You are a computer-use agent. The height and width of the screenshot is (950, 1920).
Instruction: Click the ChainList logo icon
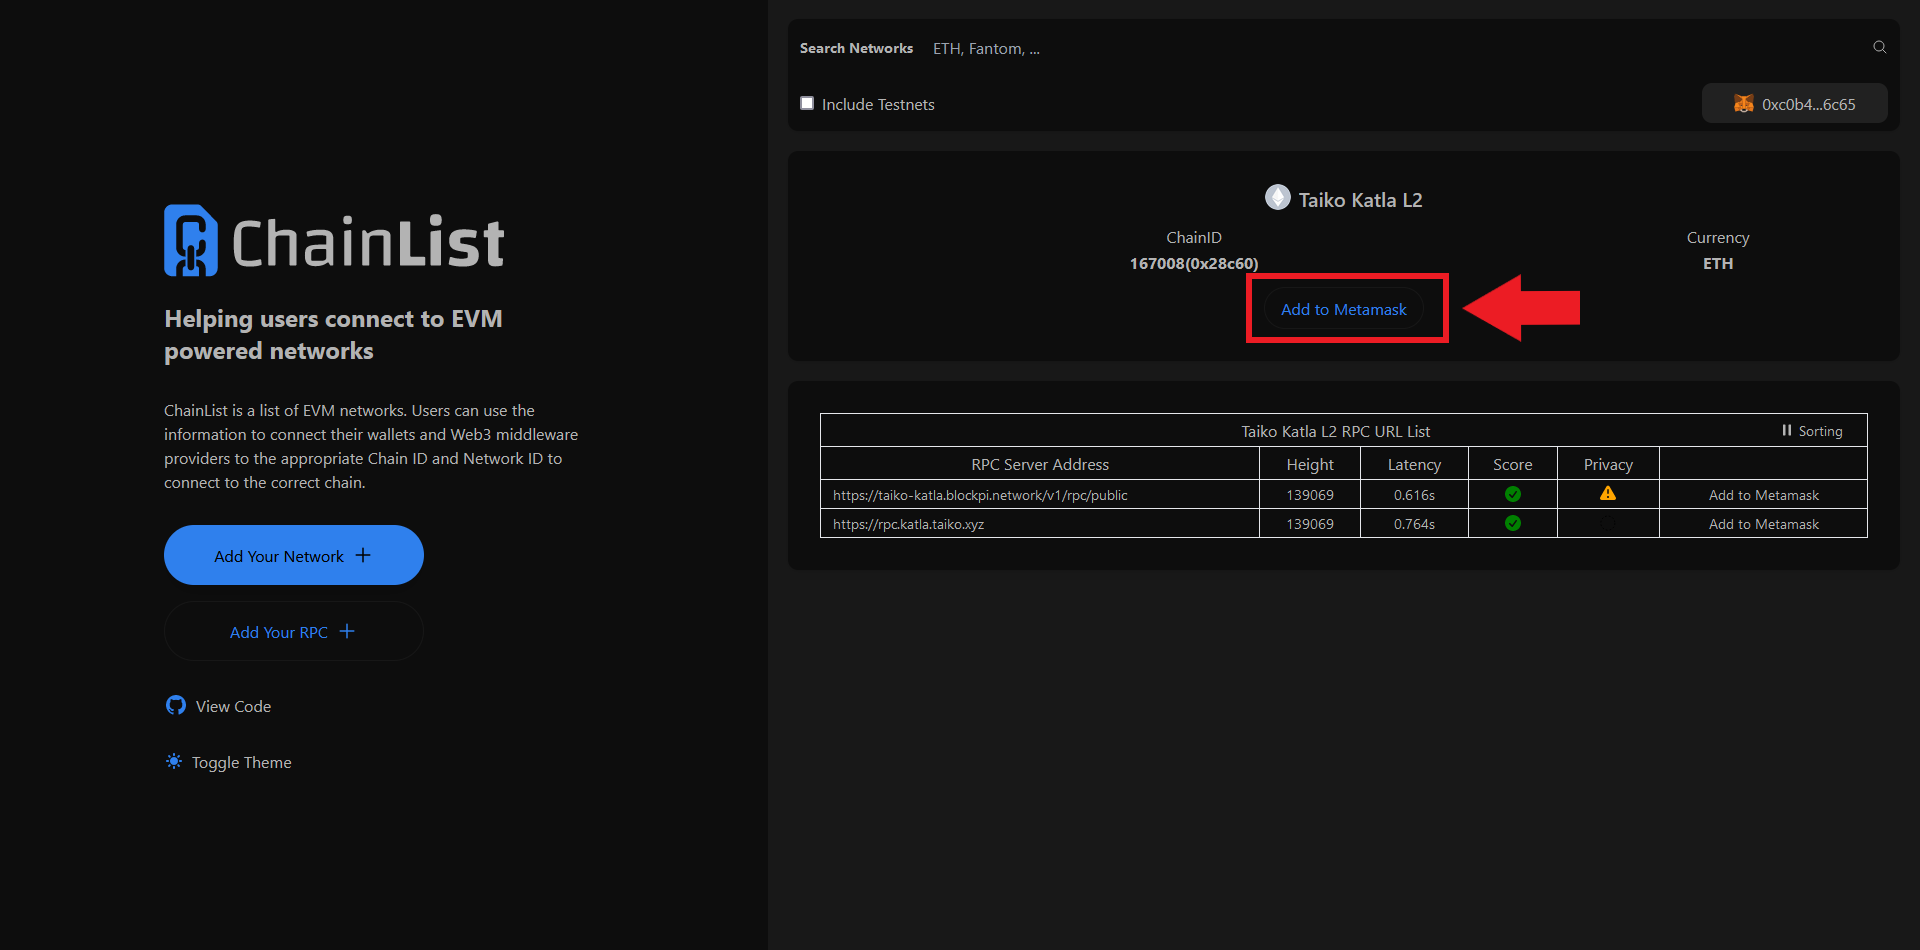point(190,241)
